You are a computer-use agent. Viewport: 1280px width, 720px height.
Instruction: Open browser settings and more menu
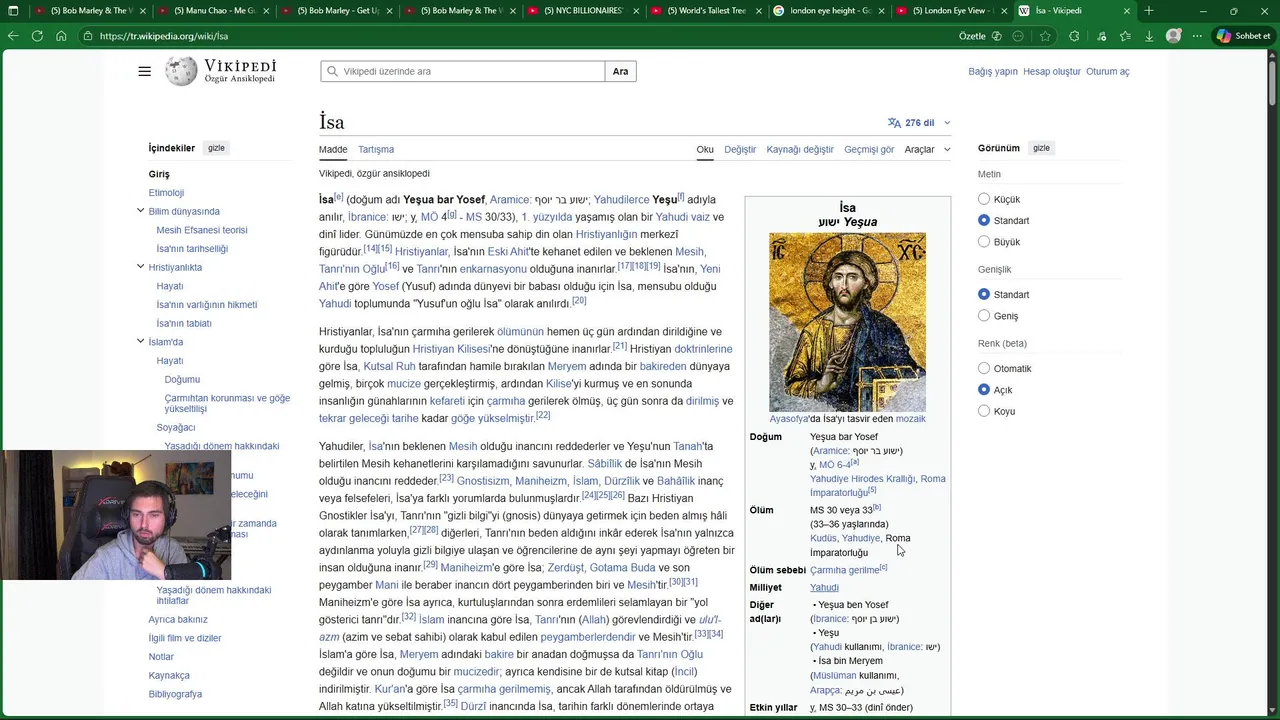click(1197, 36)
